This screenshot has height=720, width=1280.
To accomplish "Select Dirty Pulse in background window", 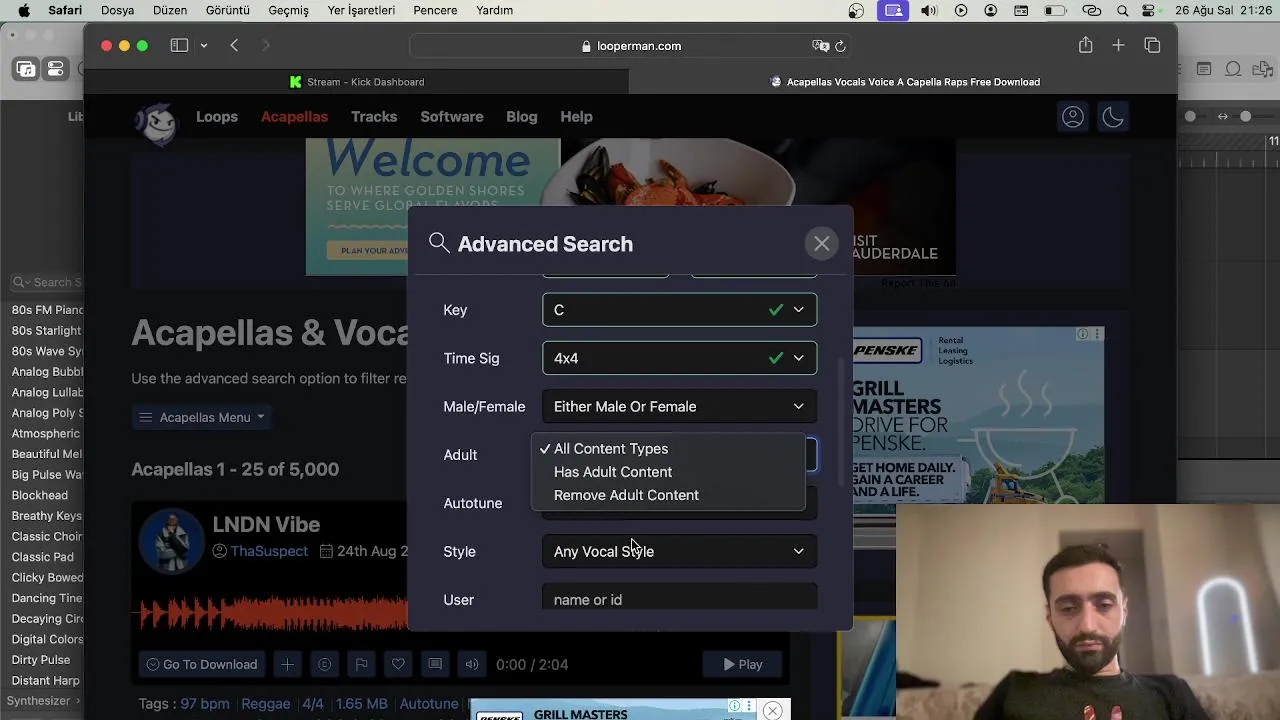I will click(x=41, y=660).
